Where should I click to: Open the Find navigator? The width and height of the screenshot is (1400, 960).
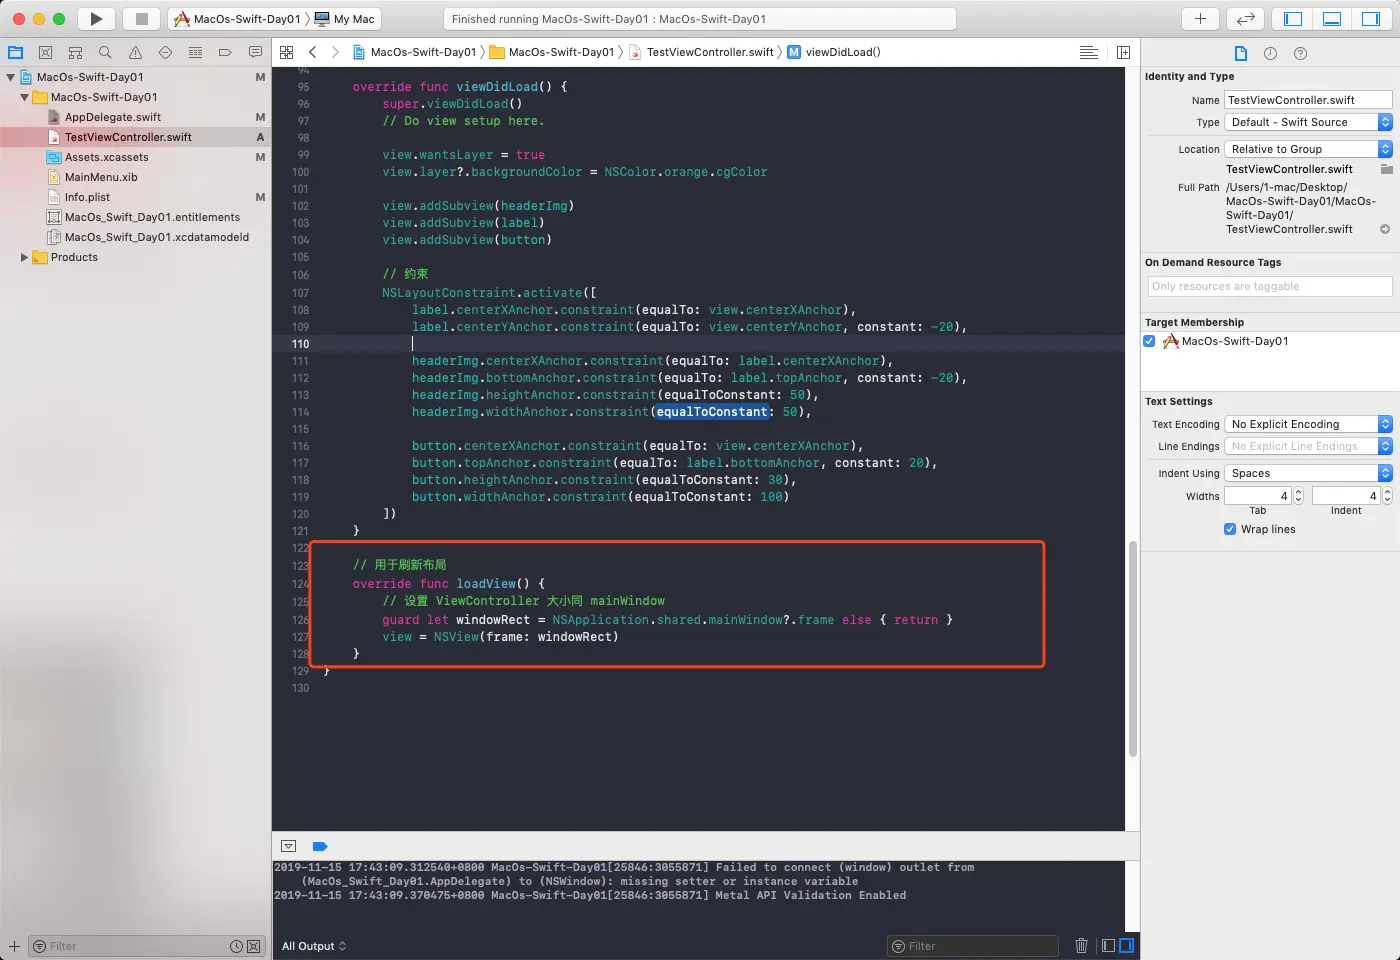105,52
